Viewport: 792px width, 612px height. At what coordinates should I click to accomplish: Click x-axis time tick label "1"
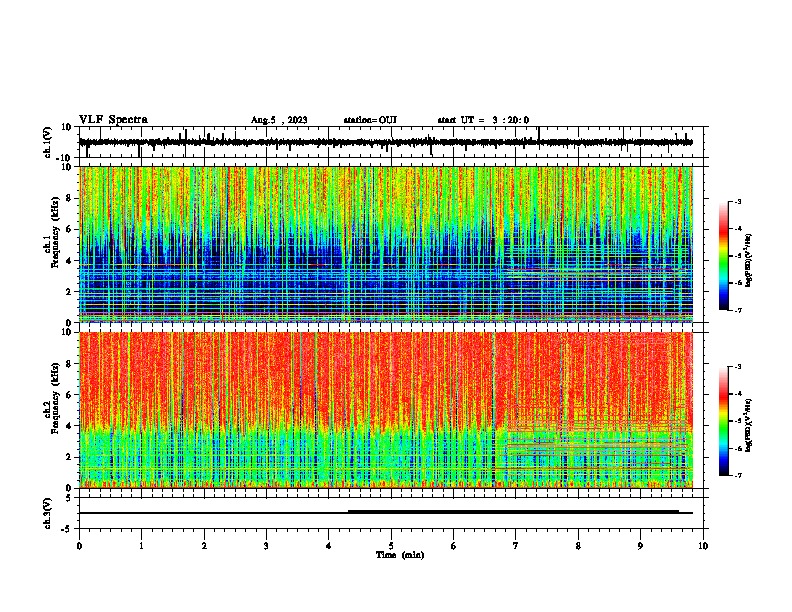tap(141, 546)
